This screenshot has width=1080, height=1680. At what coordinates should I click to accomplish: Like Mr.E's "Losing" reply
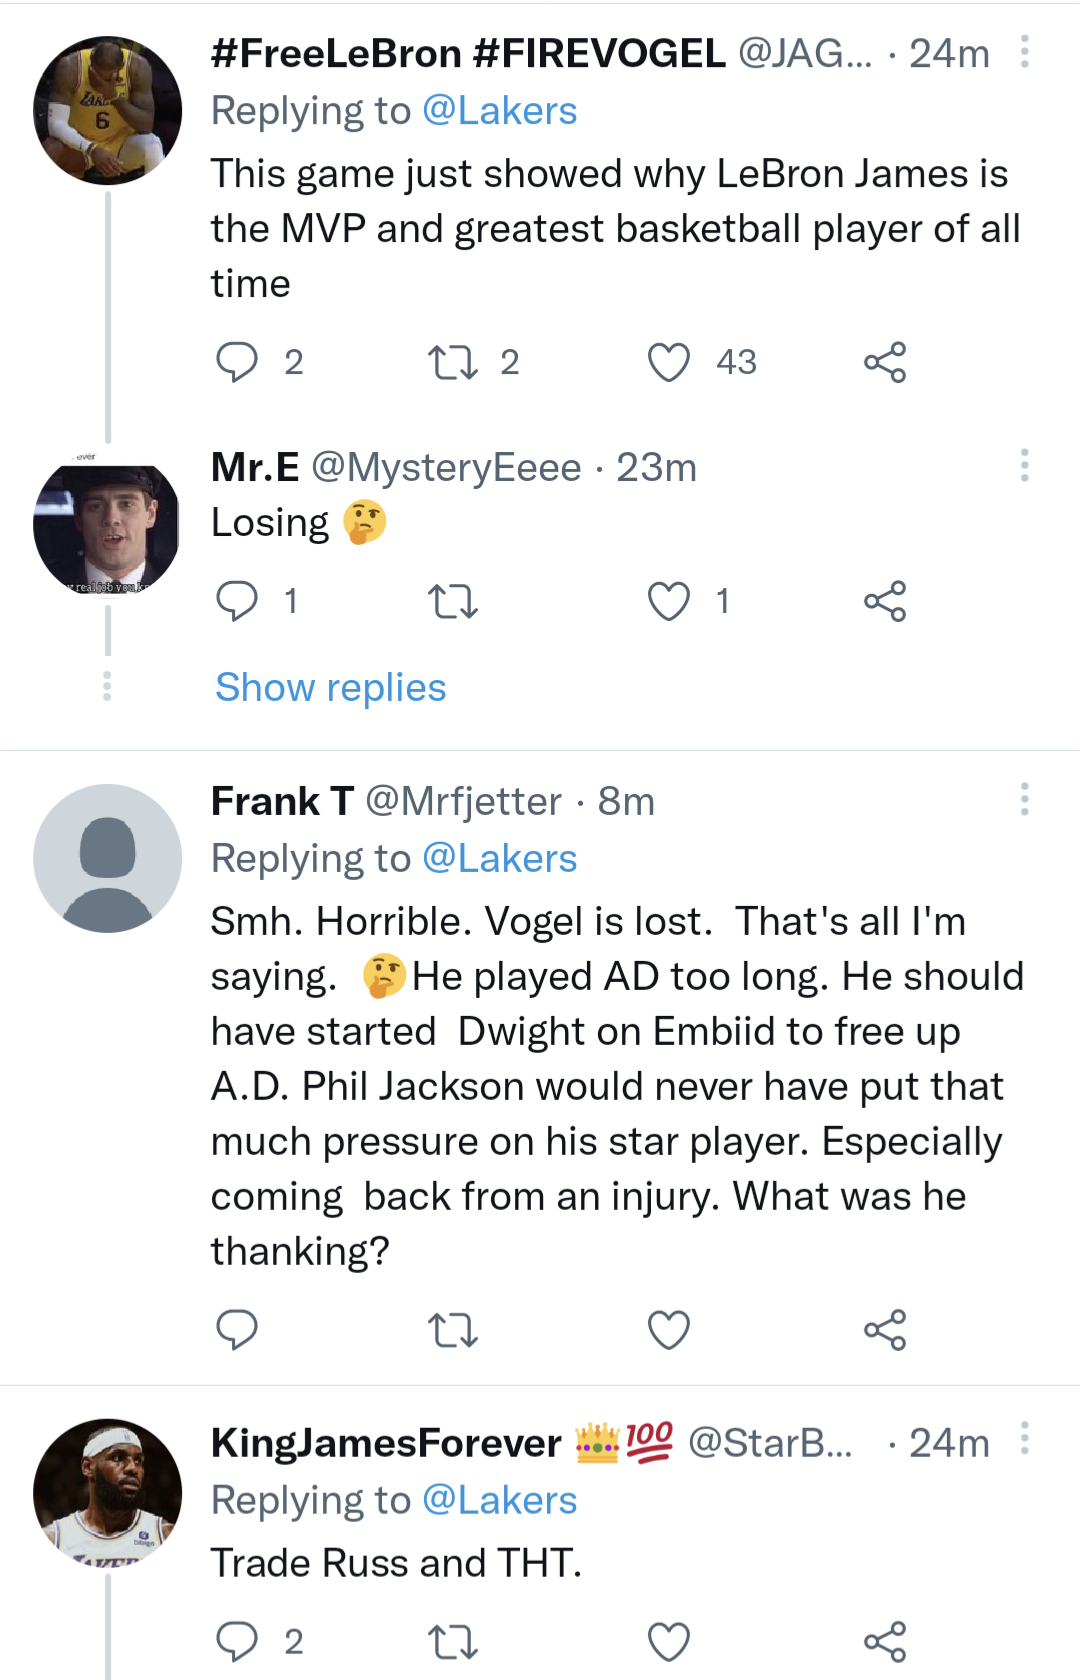[x=669, y=601]
